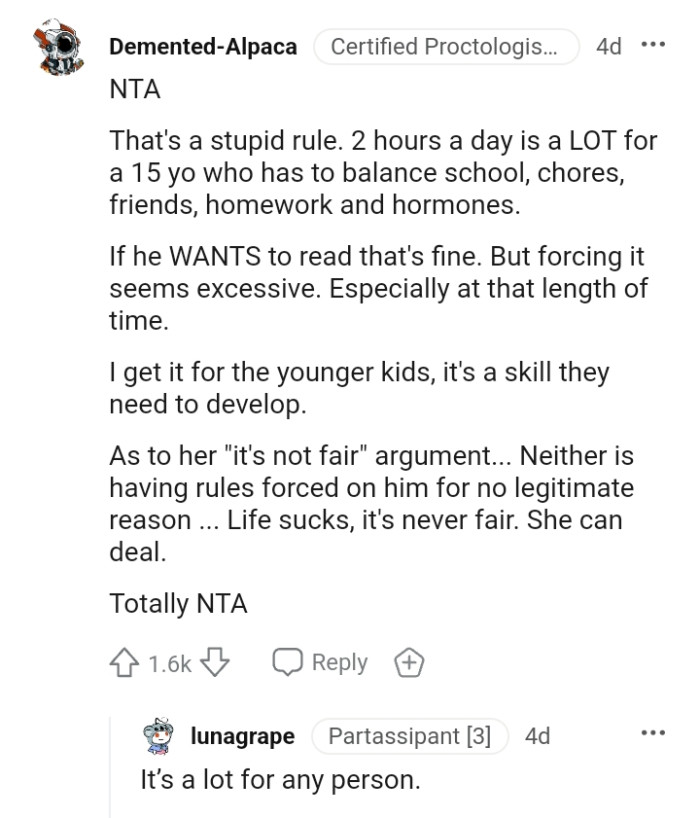Click the "Totally NTA" closing line
Image resolution: width=700 pixels, height=818 pixels.
pyautogui.click(x=178, y=604)
